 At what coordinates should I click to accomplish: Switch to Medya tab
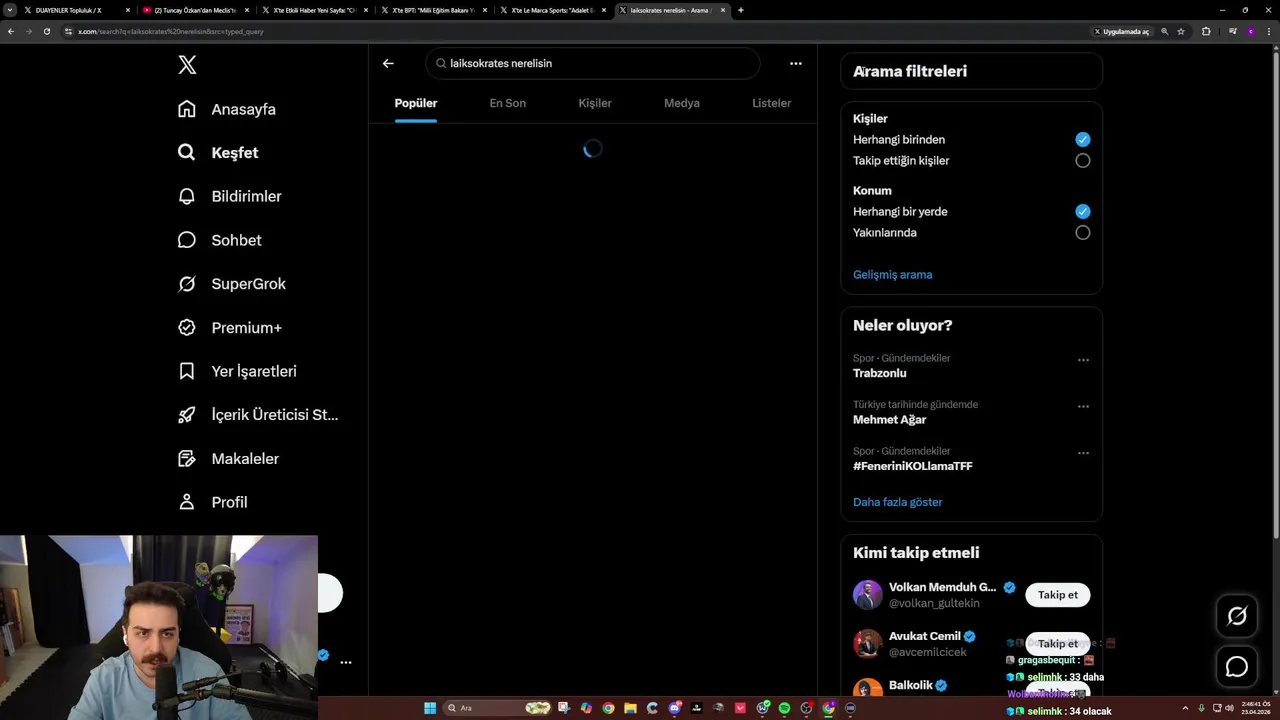point(682,103)
